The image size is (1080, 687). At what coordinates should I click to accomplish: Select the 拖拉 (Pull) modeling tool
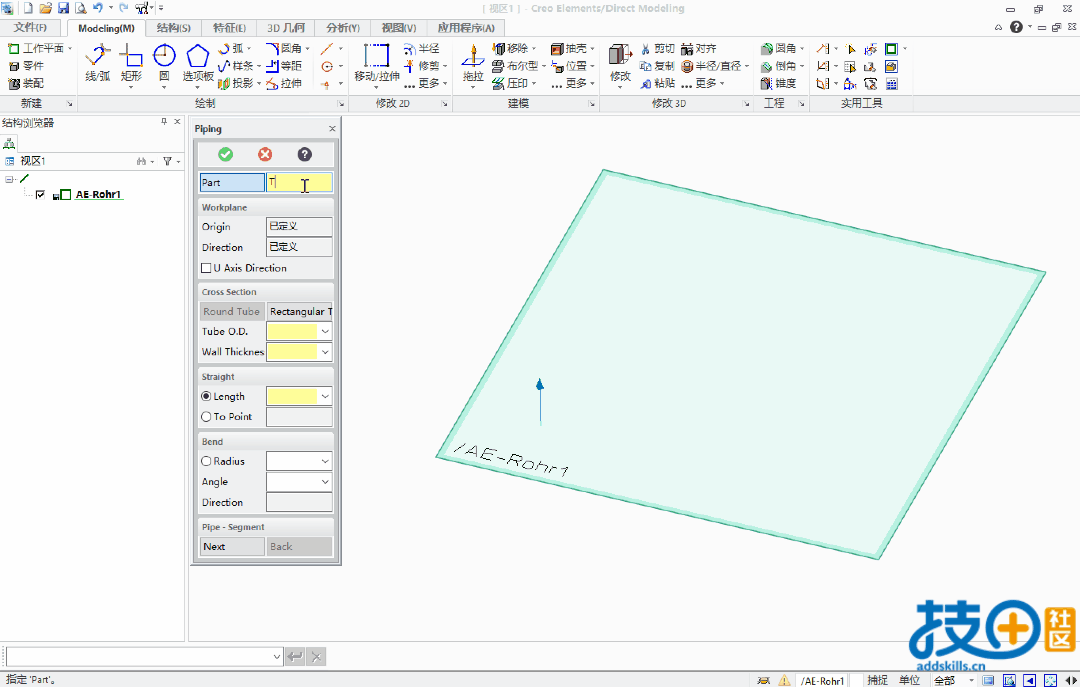[x=472, y=63]
